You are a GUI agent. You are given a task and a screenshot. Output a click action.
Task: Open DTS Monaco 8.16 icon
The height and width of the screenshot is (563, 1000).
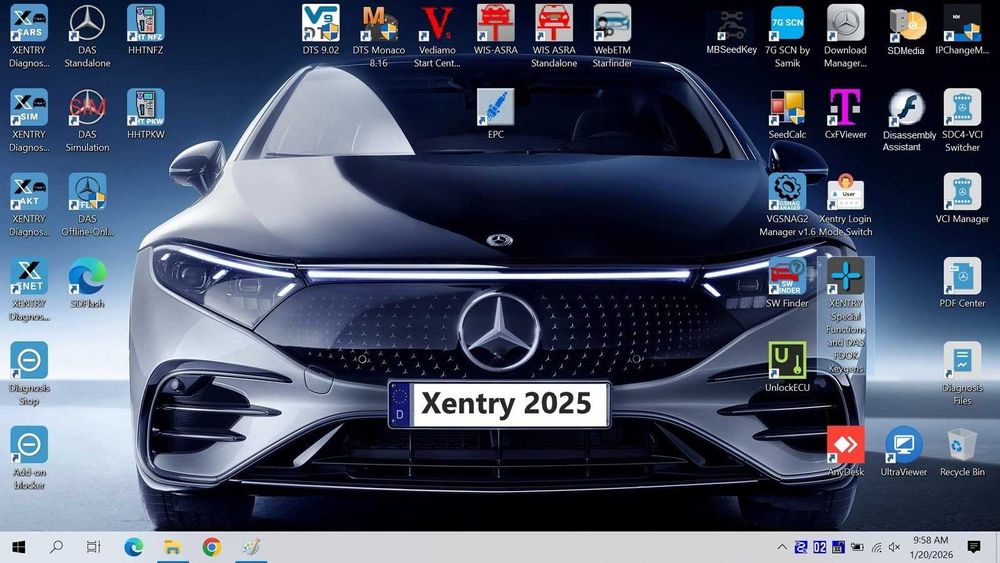(x=379, y=23)
